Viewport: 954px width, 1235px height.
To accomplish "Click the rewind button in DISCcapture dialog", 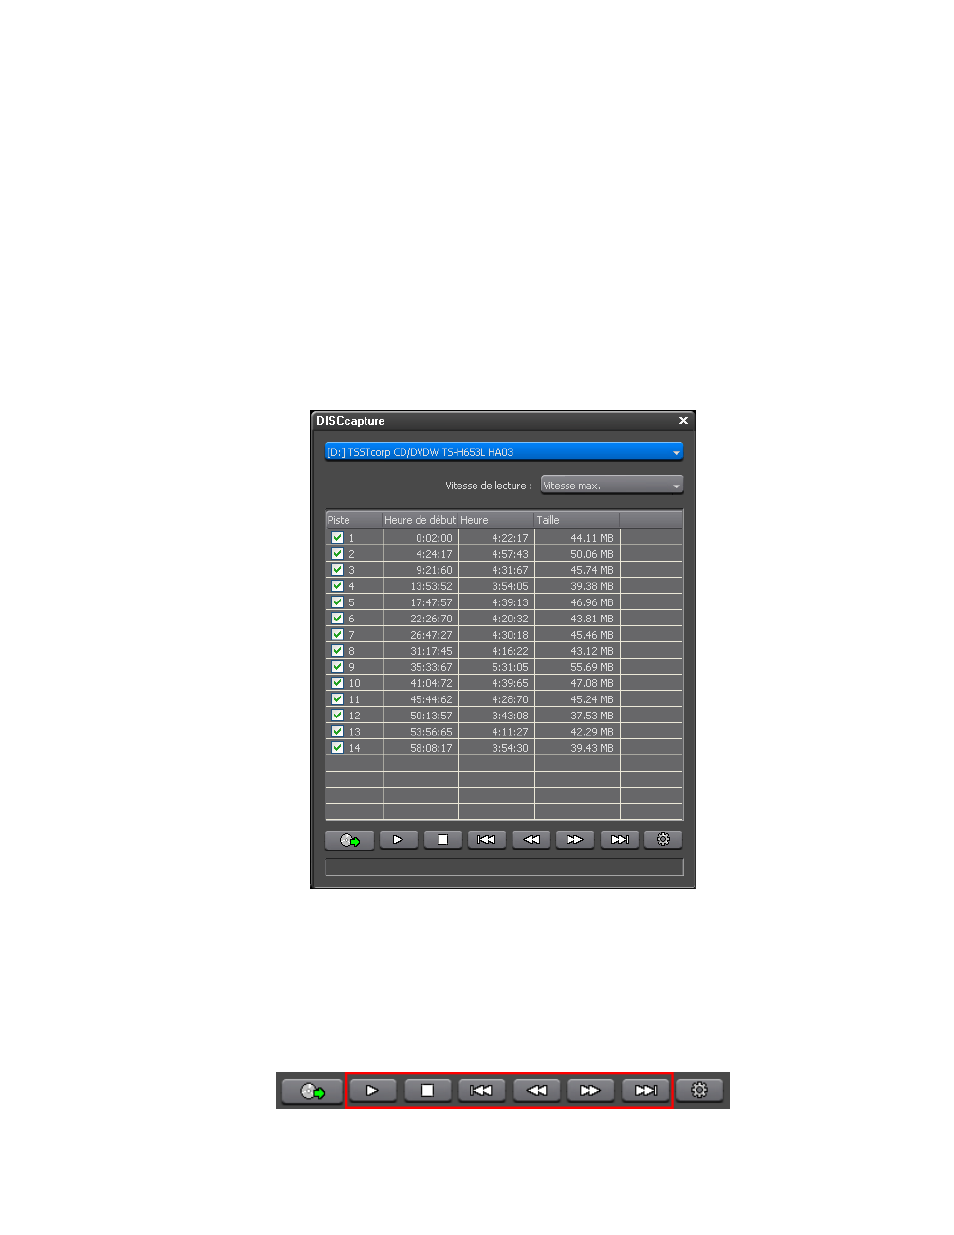I will [531, 840].
